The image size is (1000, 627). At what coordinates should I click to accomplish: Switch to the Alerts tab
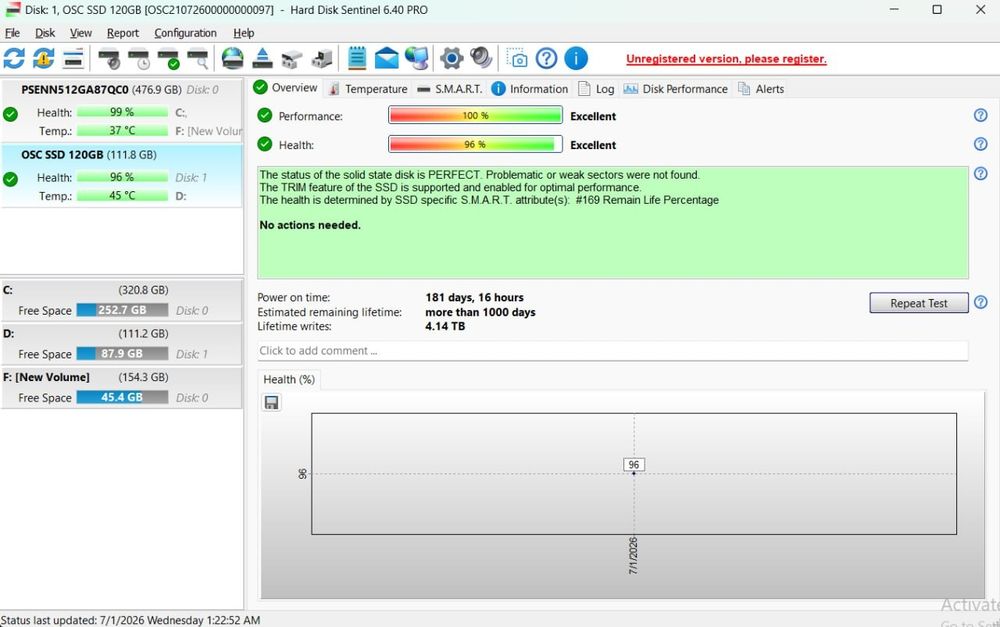pos(761,89)
